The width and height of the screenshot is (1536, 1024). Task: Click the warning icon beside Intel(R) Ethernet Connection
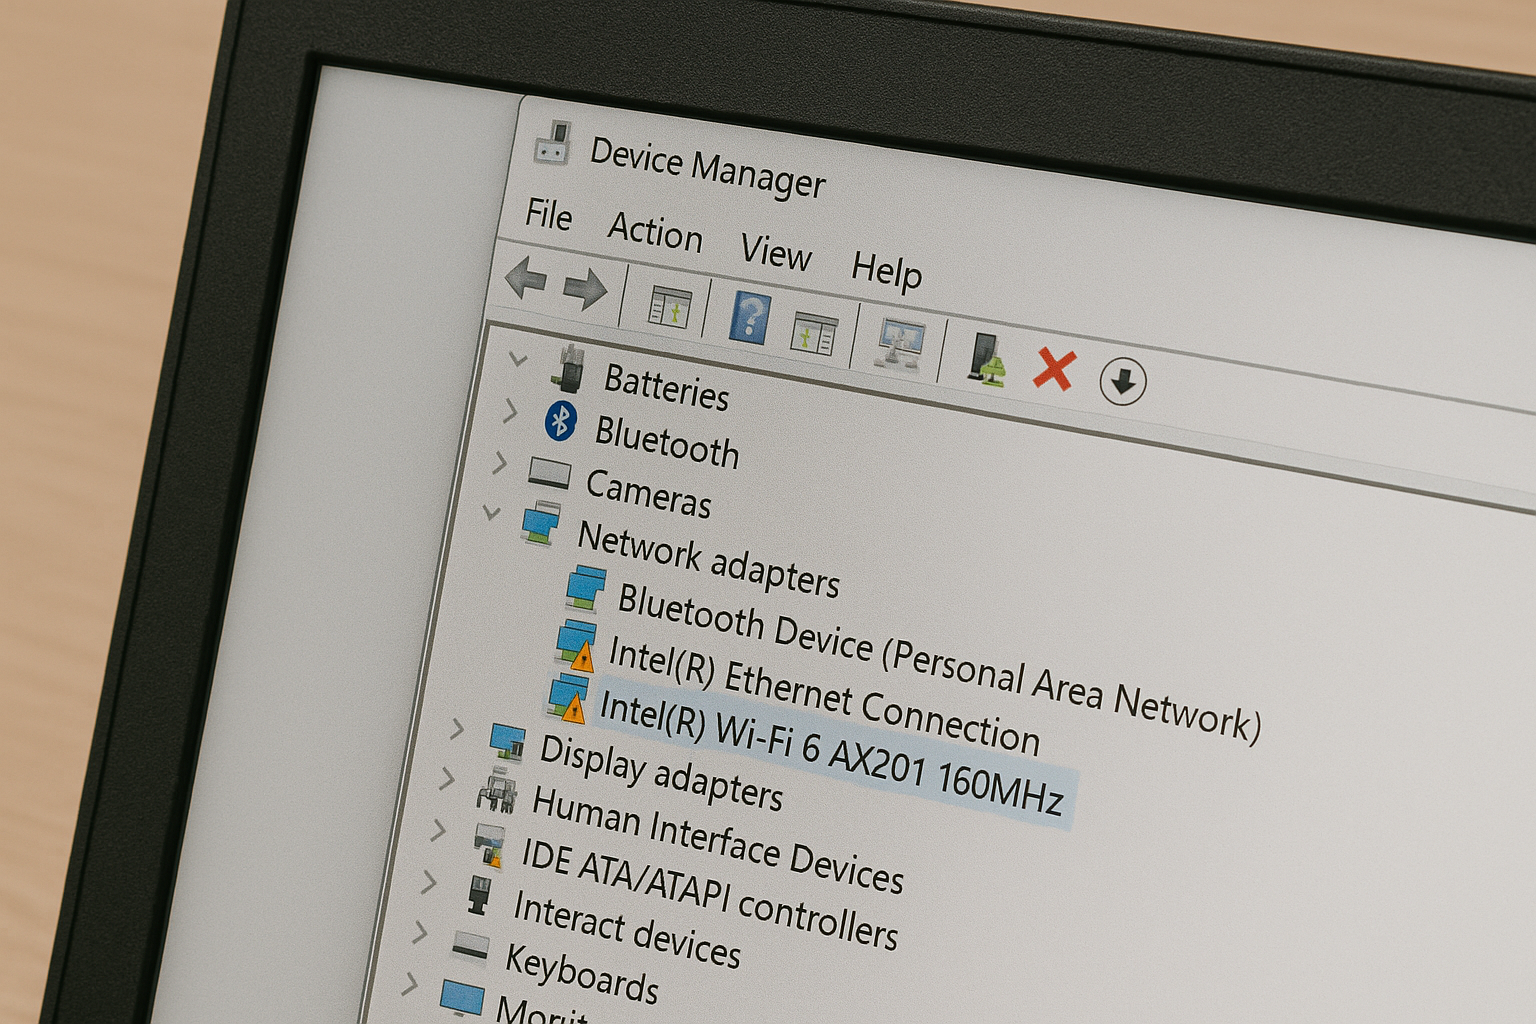click(x=580, y=657)
